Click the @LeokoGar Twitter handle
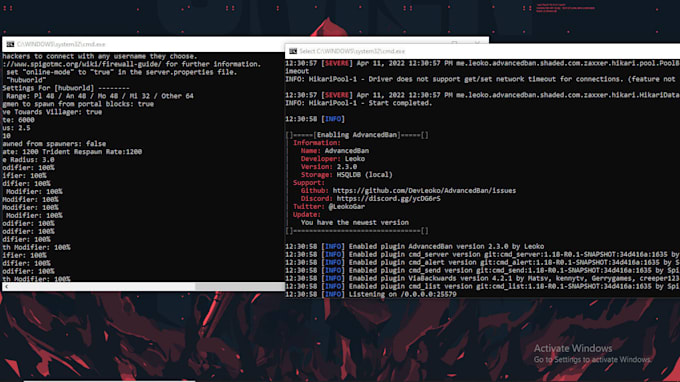 point(347,206)
